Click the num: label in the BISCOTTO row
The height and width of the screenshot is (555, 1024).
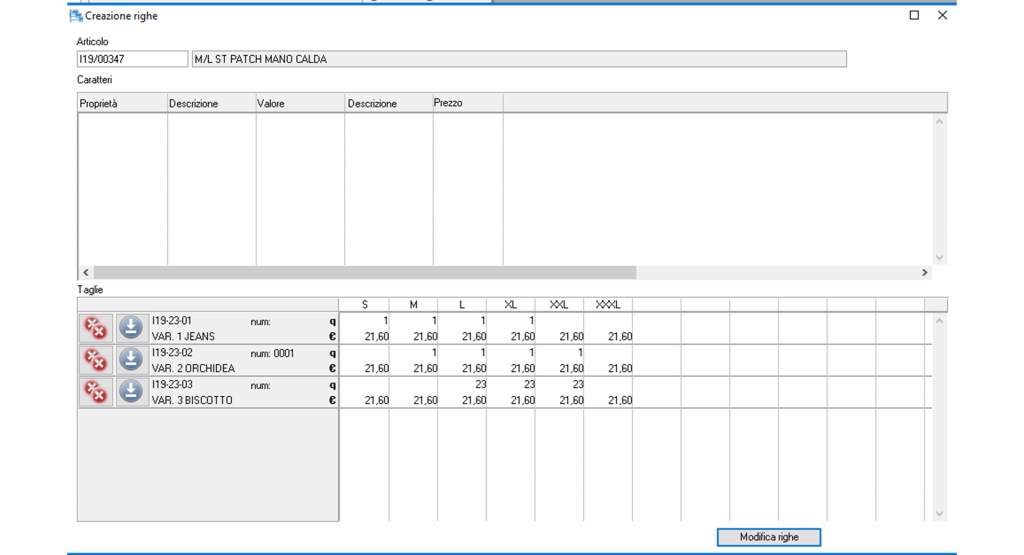point(260,385)
